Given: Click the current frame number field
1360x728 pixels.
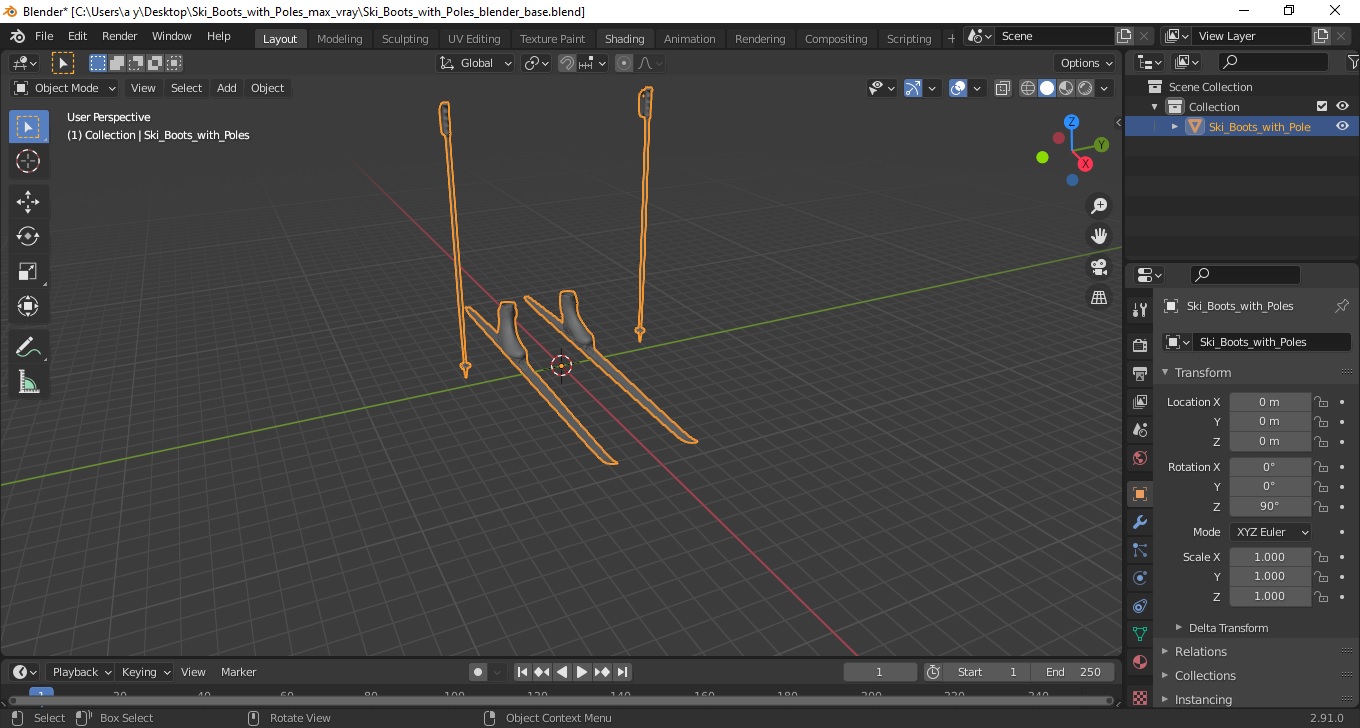Looking at the screenshot, I should click(880, 672).
